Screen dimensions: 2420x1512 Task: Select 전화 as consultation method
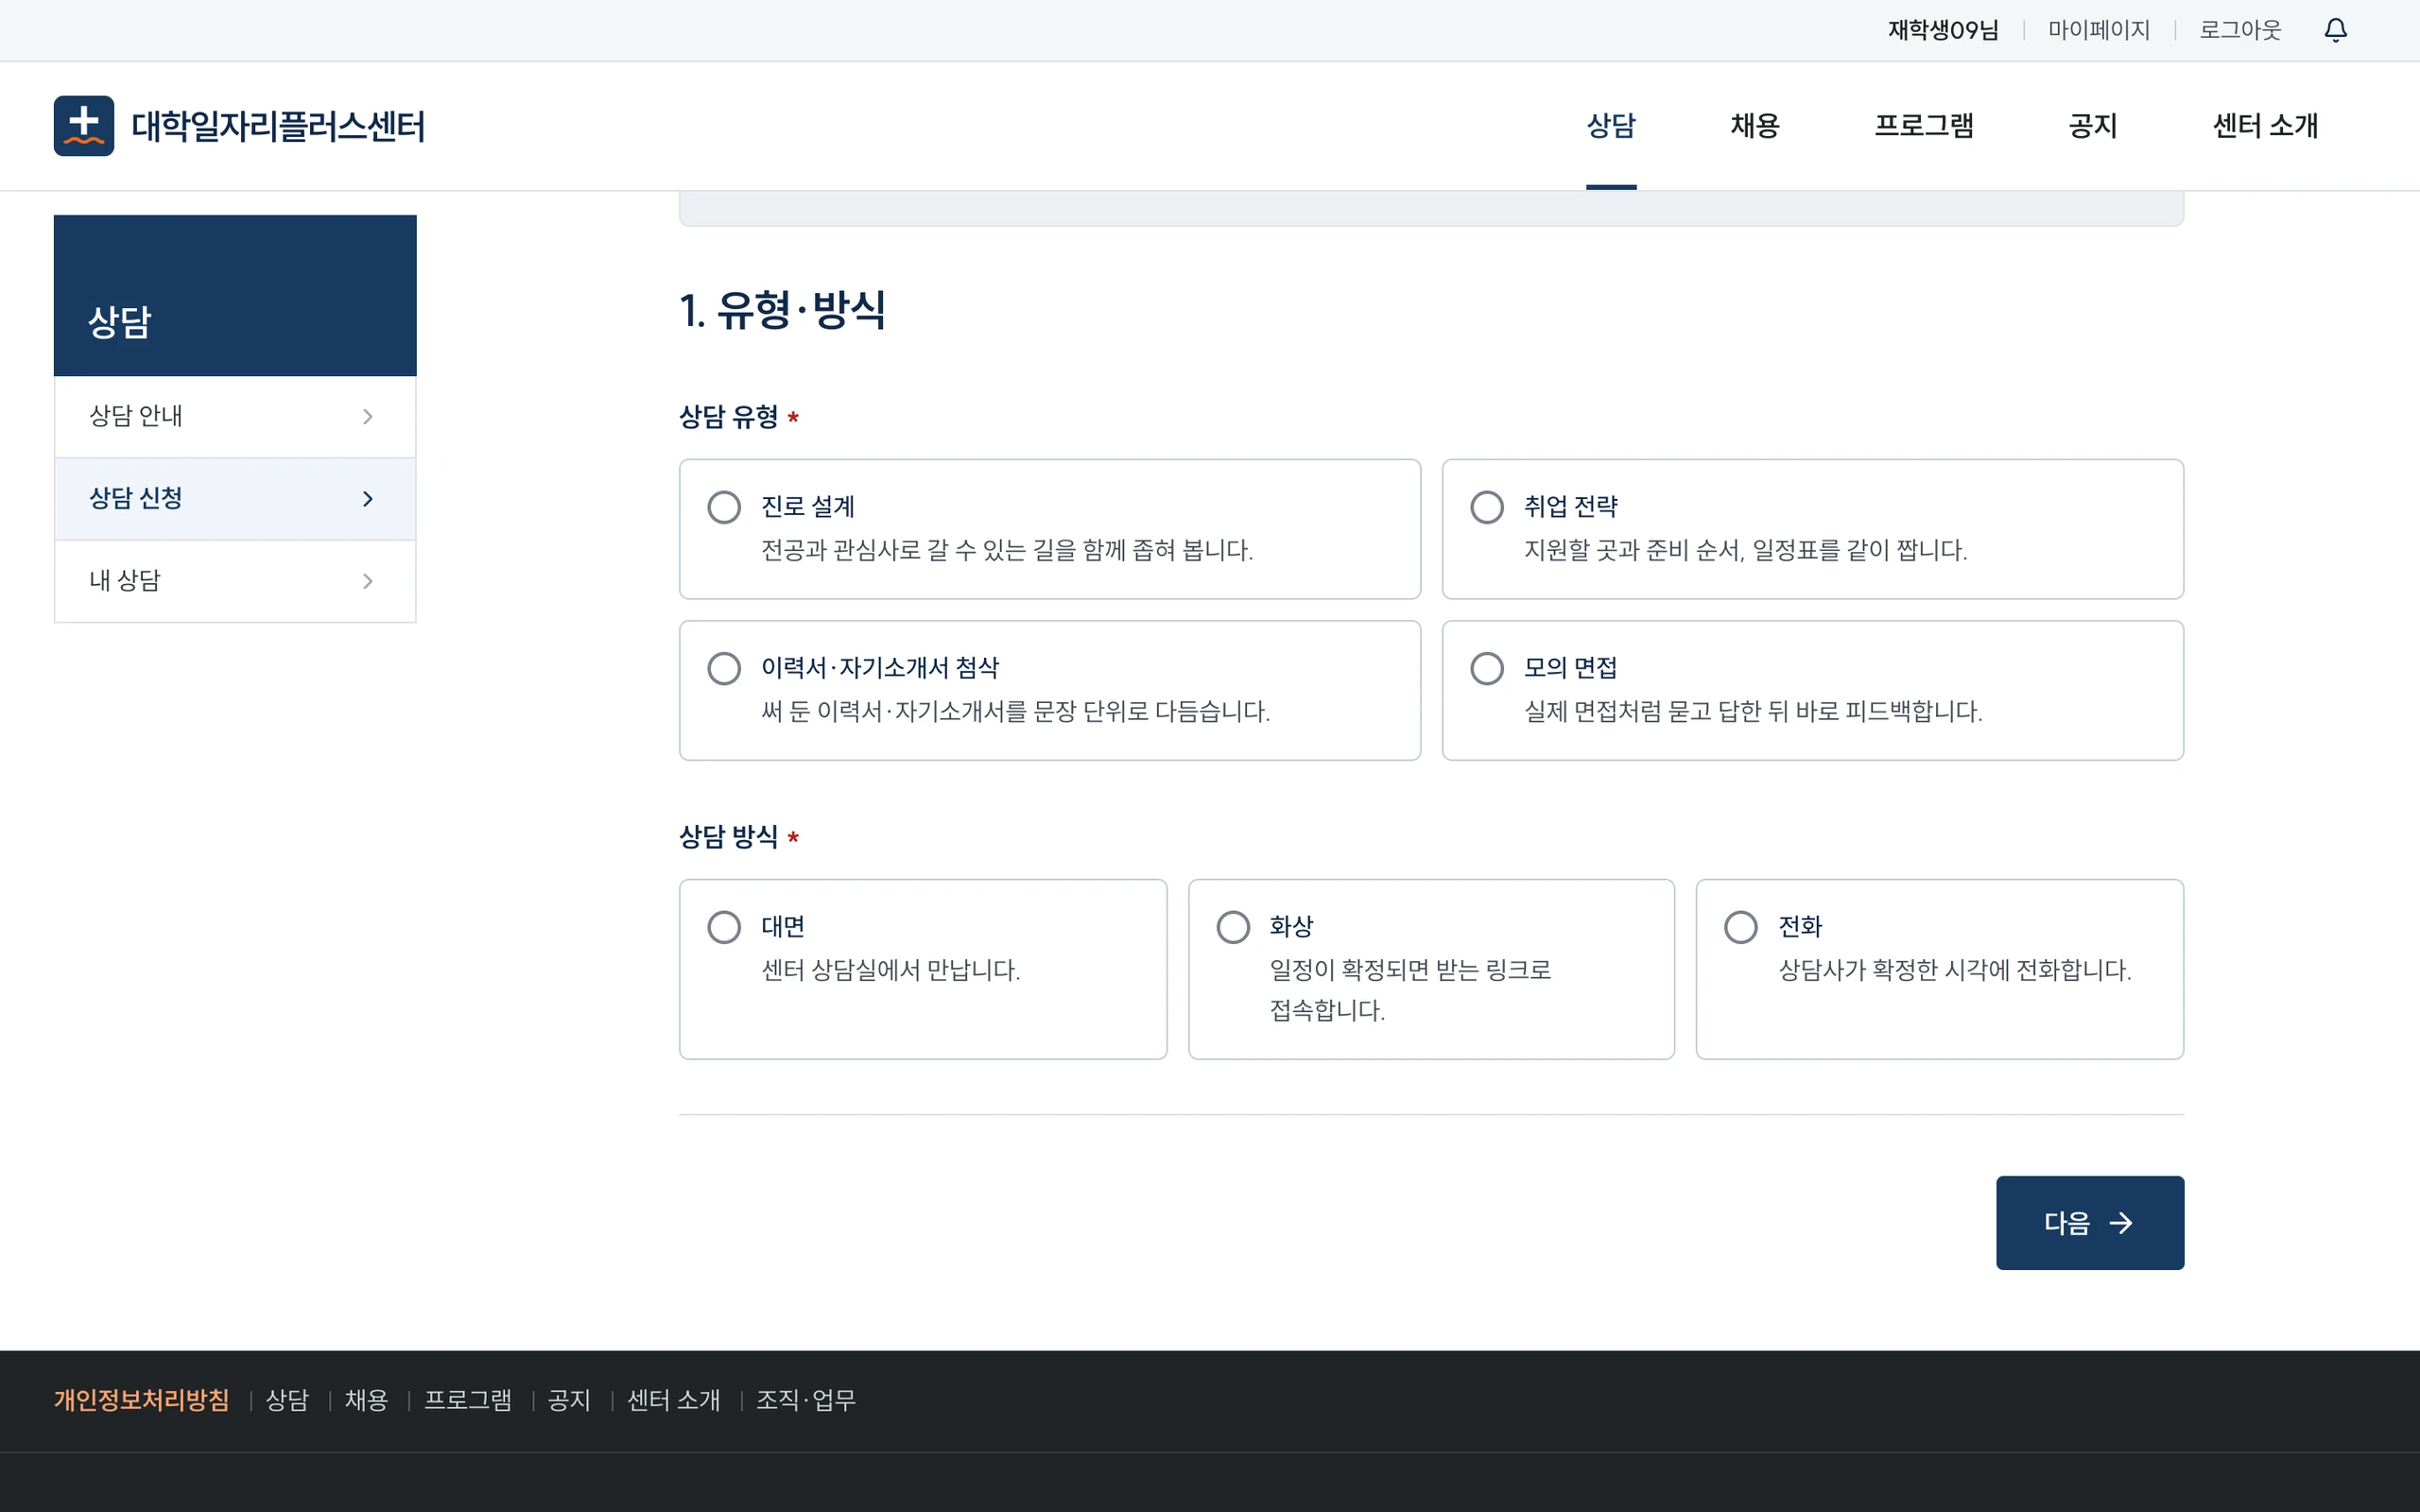coord(1741,927)
